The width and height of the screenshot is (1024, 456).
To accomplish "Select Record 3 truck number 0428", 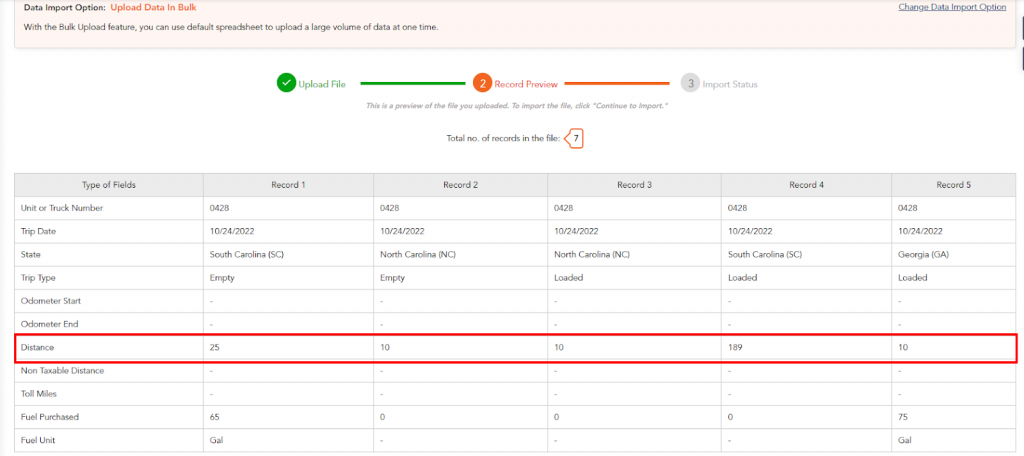I will pyautogui.click(x=564, y=208).
